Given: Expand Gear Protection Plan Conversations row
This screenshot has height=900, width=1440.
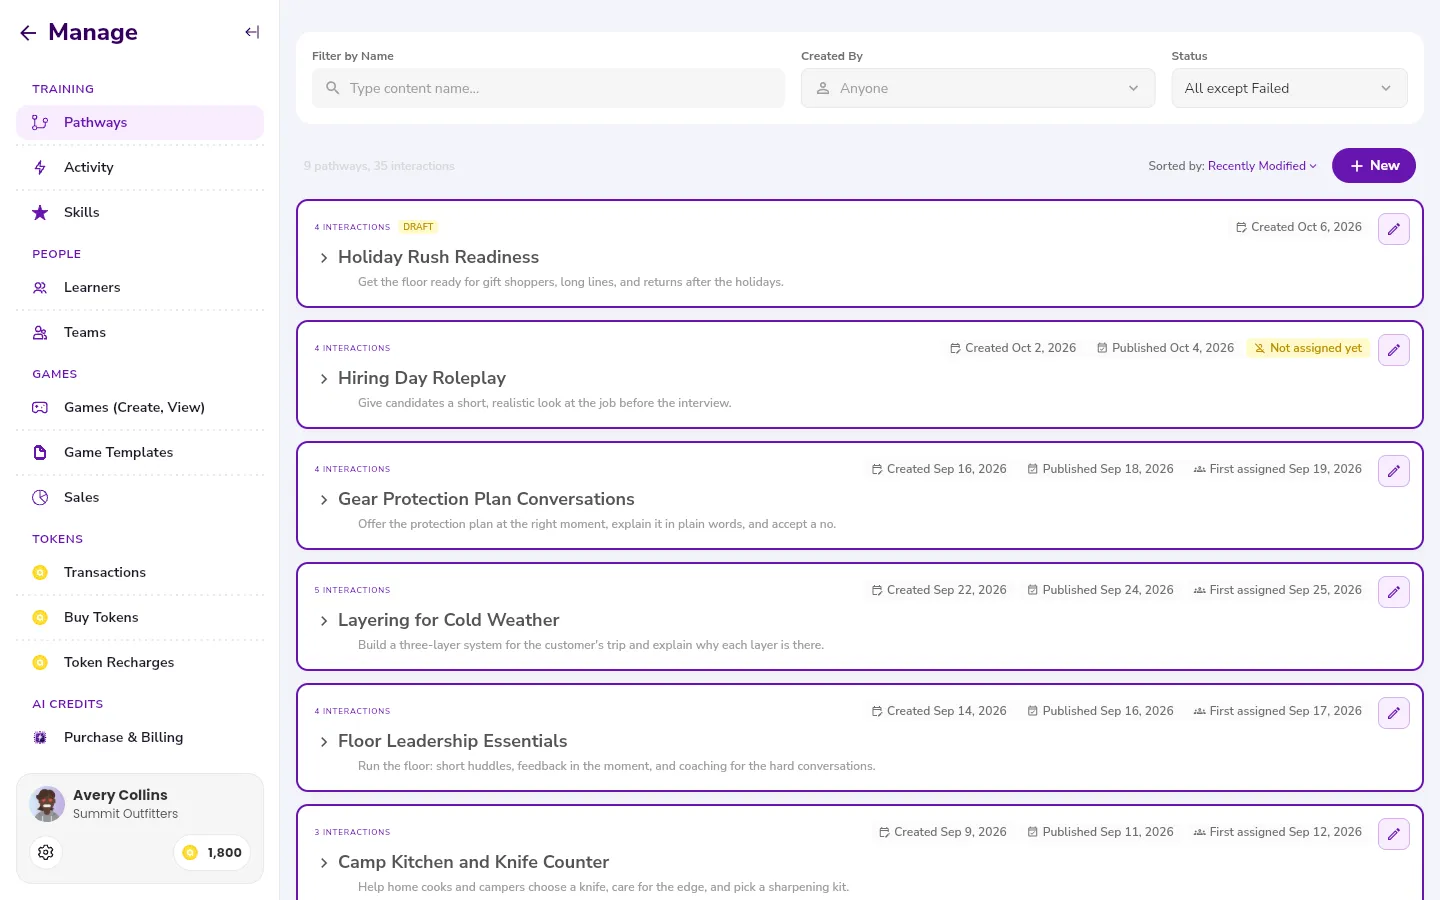Looking at the screenshot, I should coord(324,500).
